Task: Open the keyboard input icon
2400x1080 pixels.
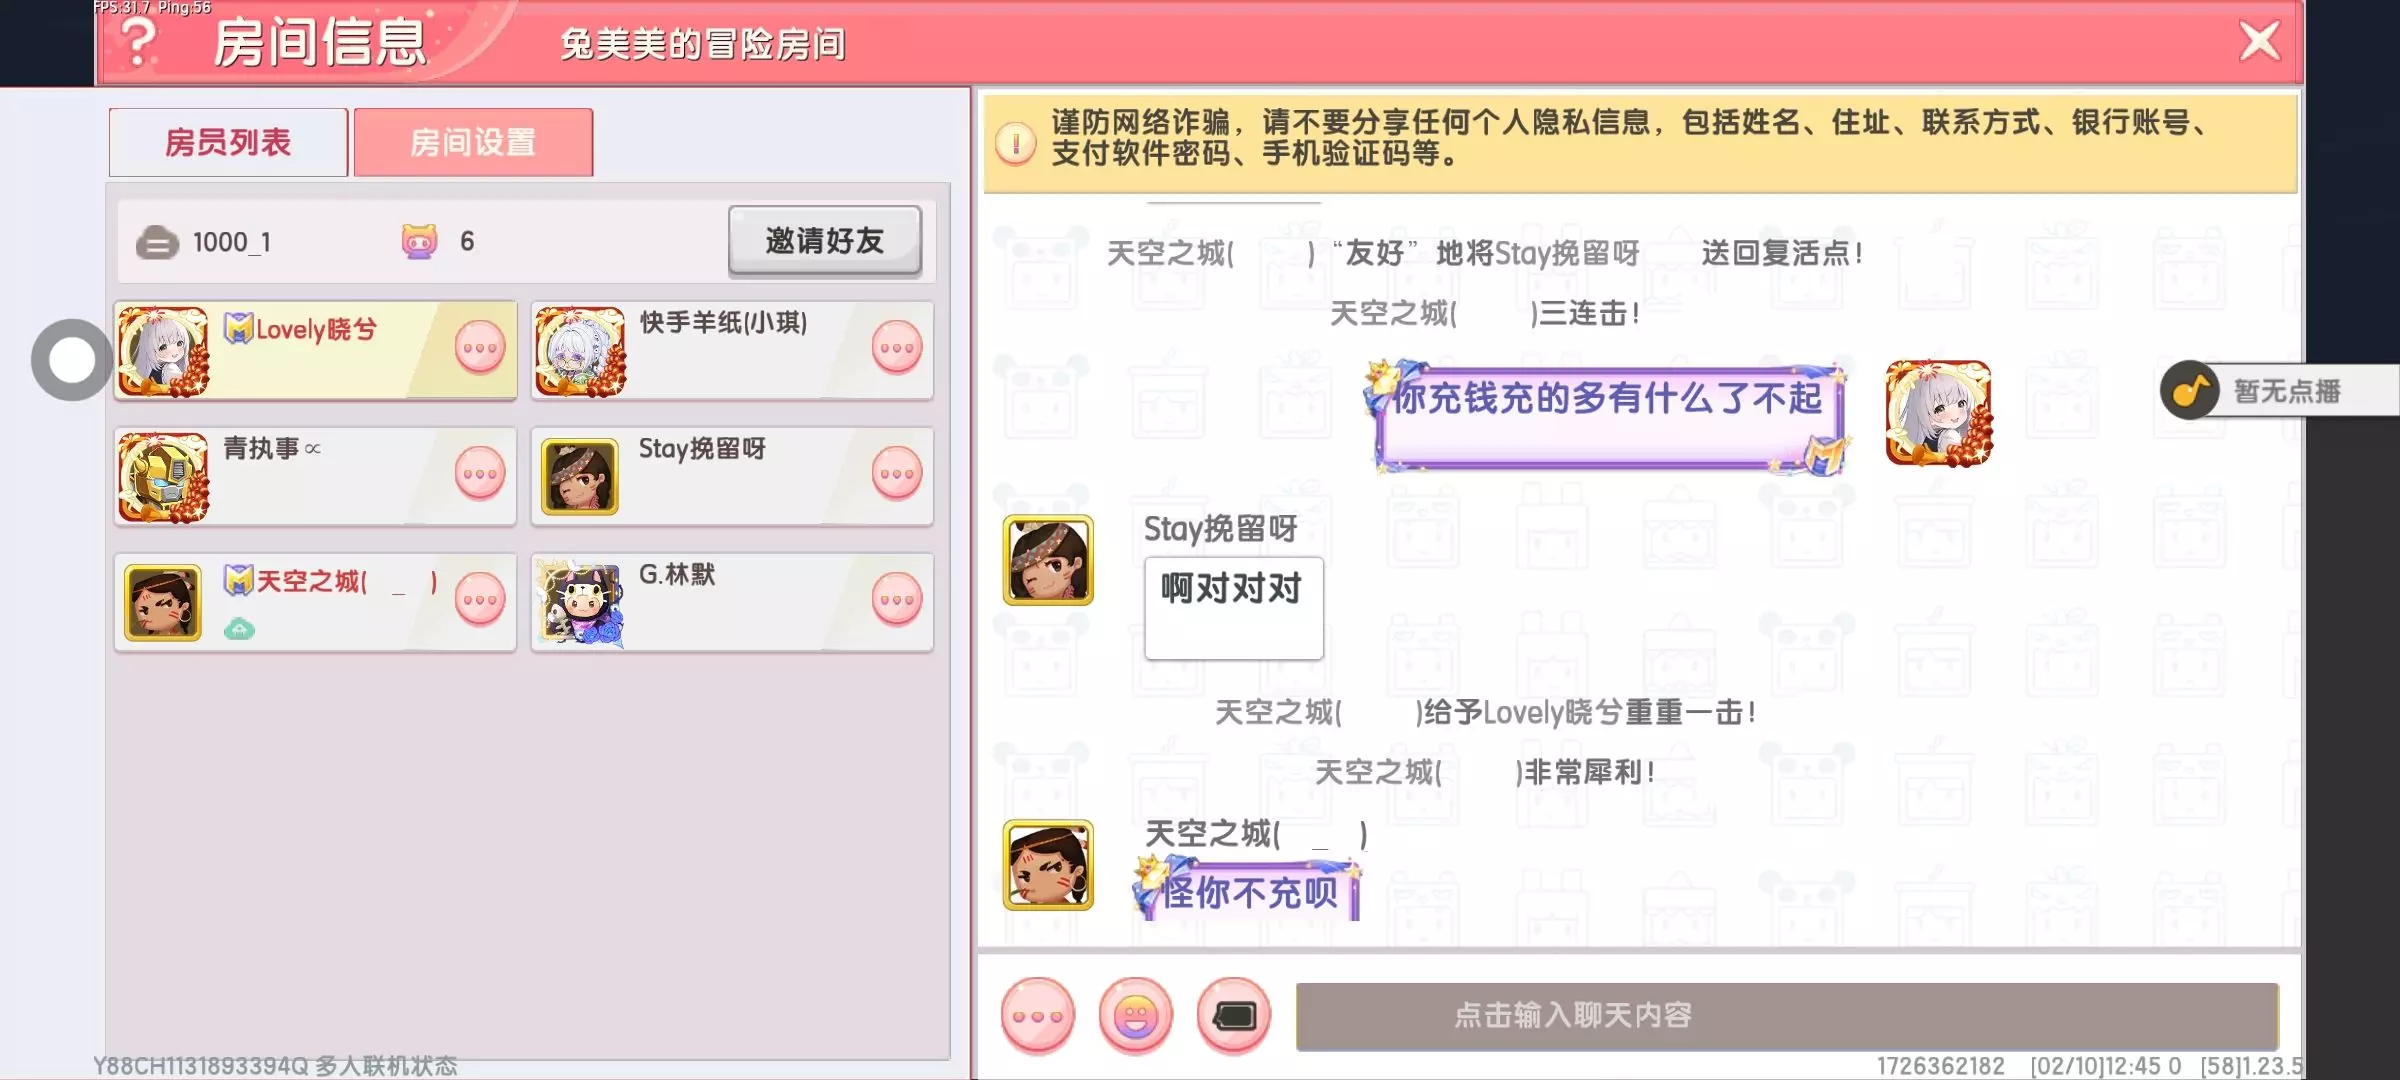Action: click(x=1234, y=1016)
